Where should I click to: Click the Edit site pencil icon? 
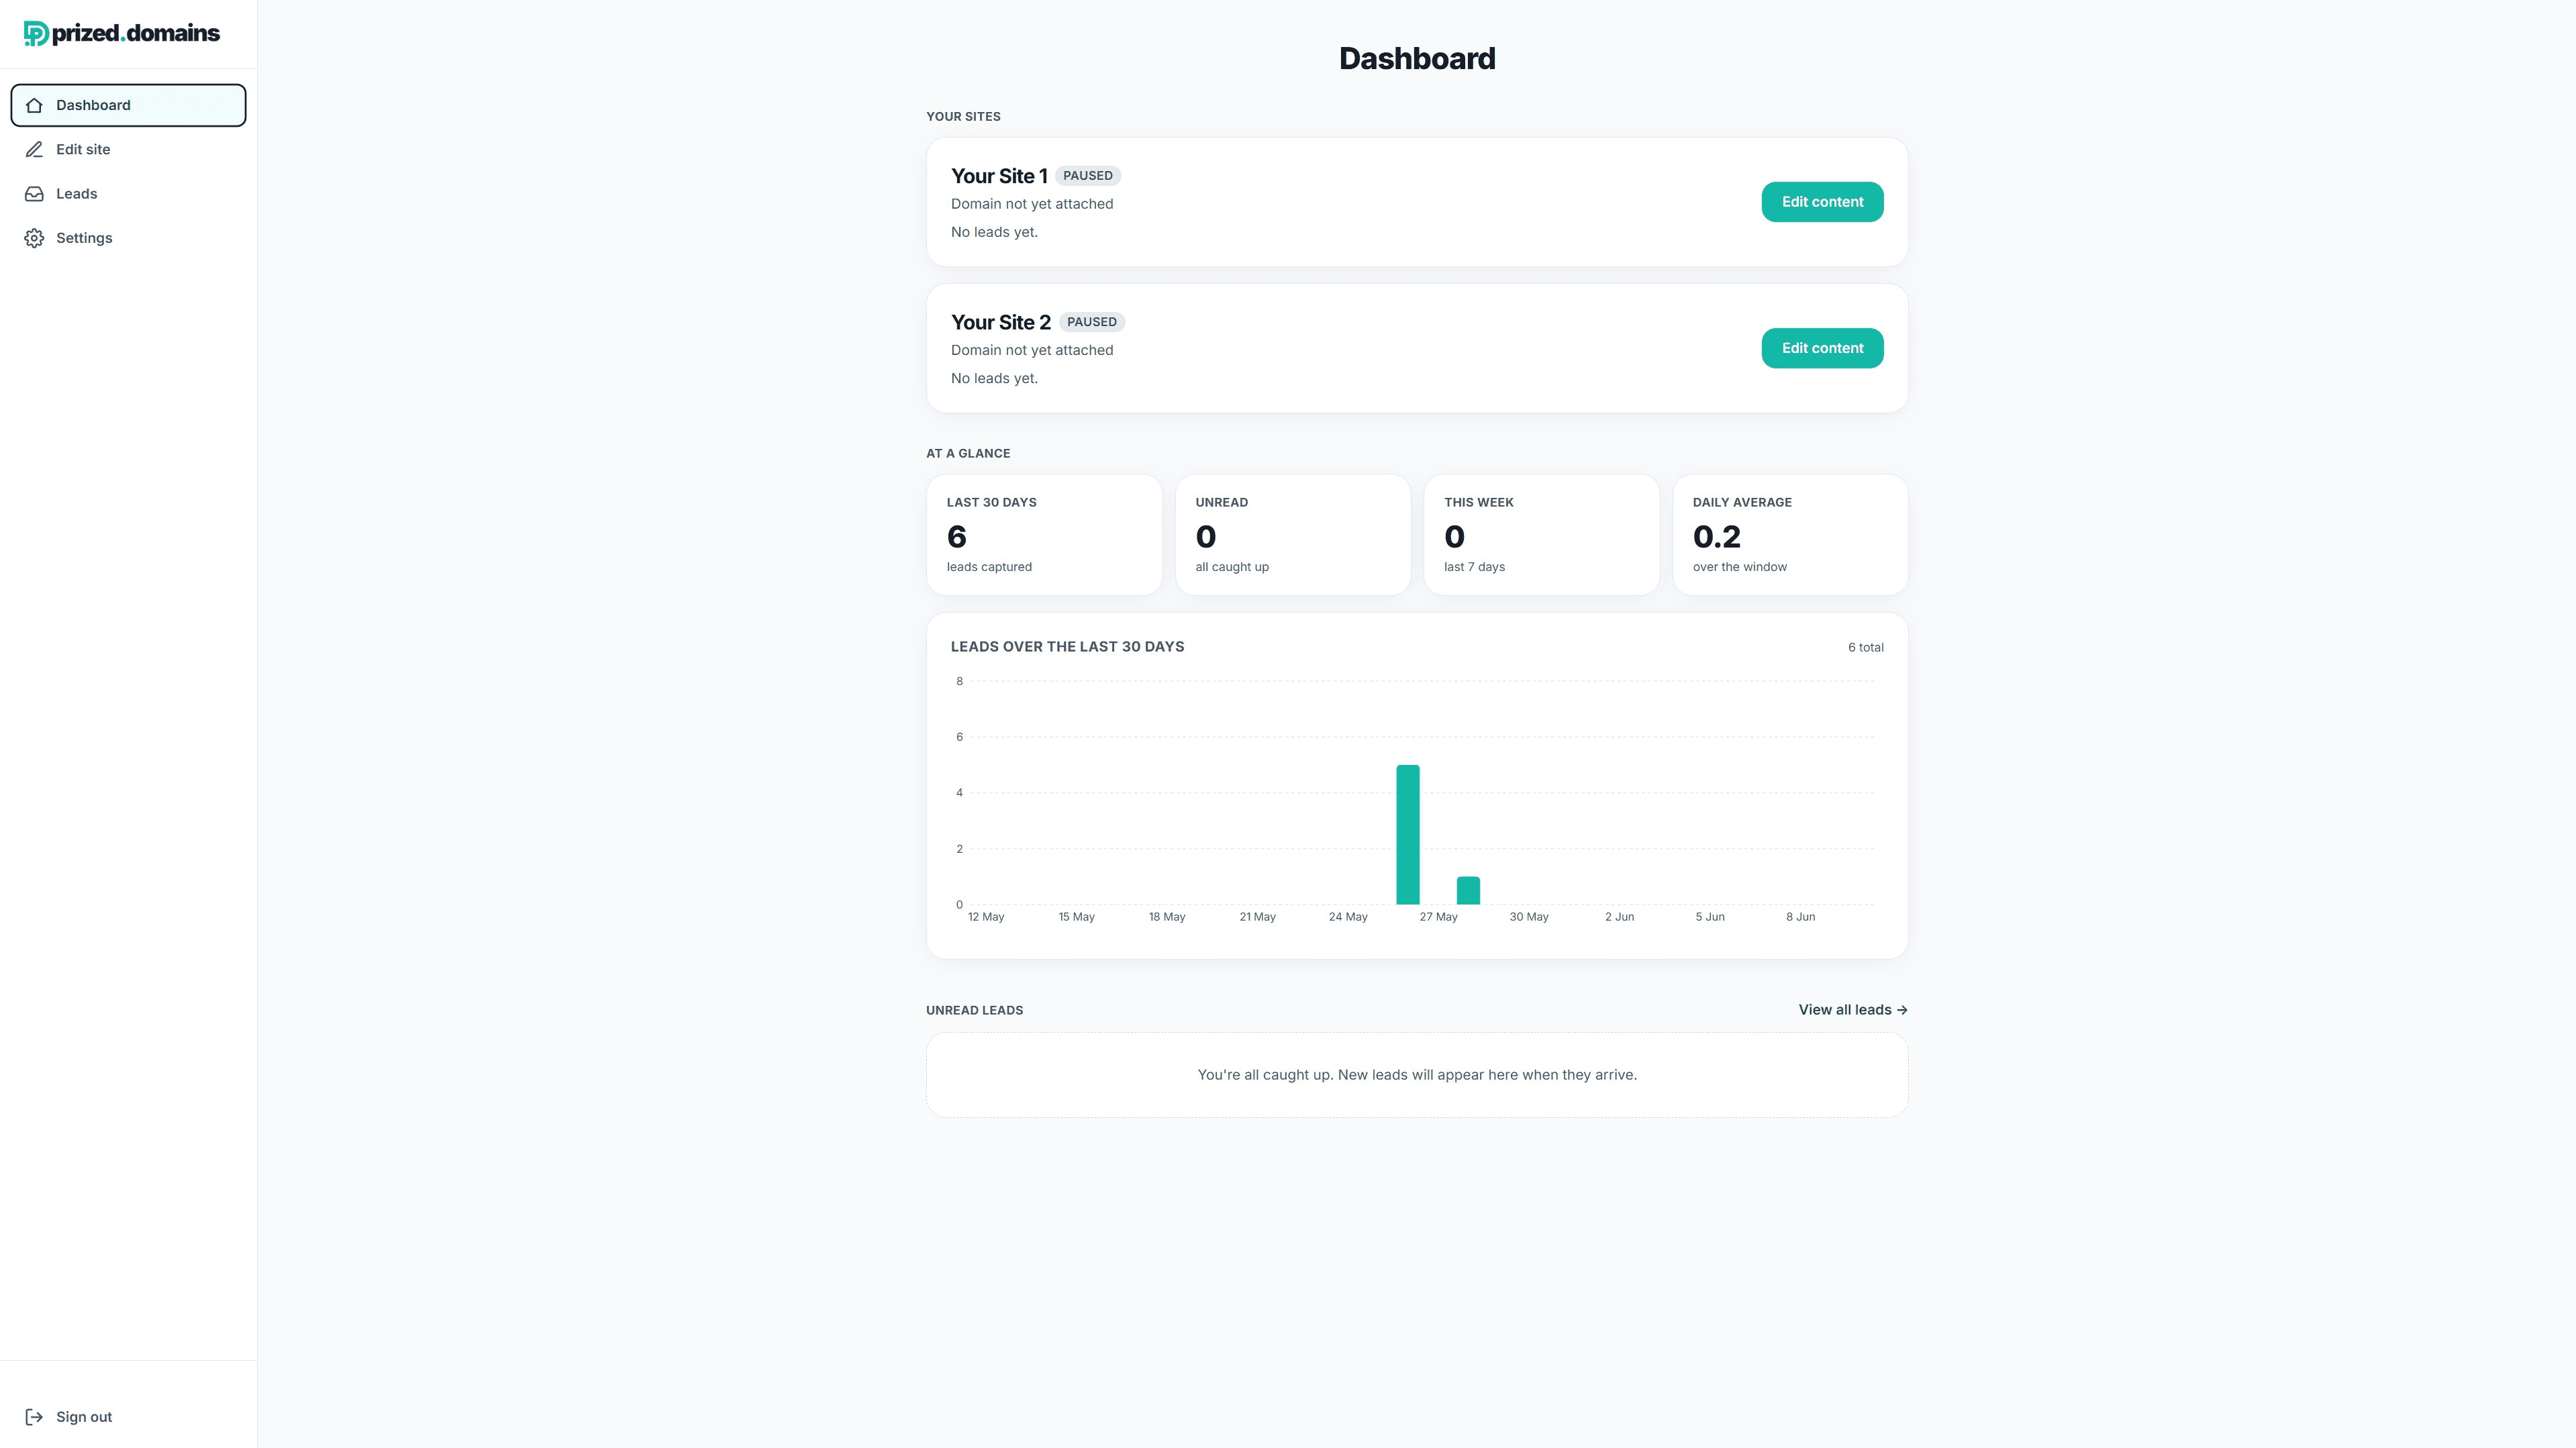click(x=34, y=149)
